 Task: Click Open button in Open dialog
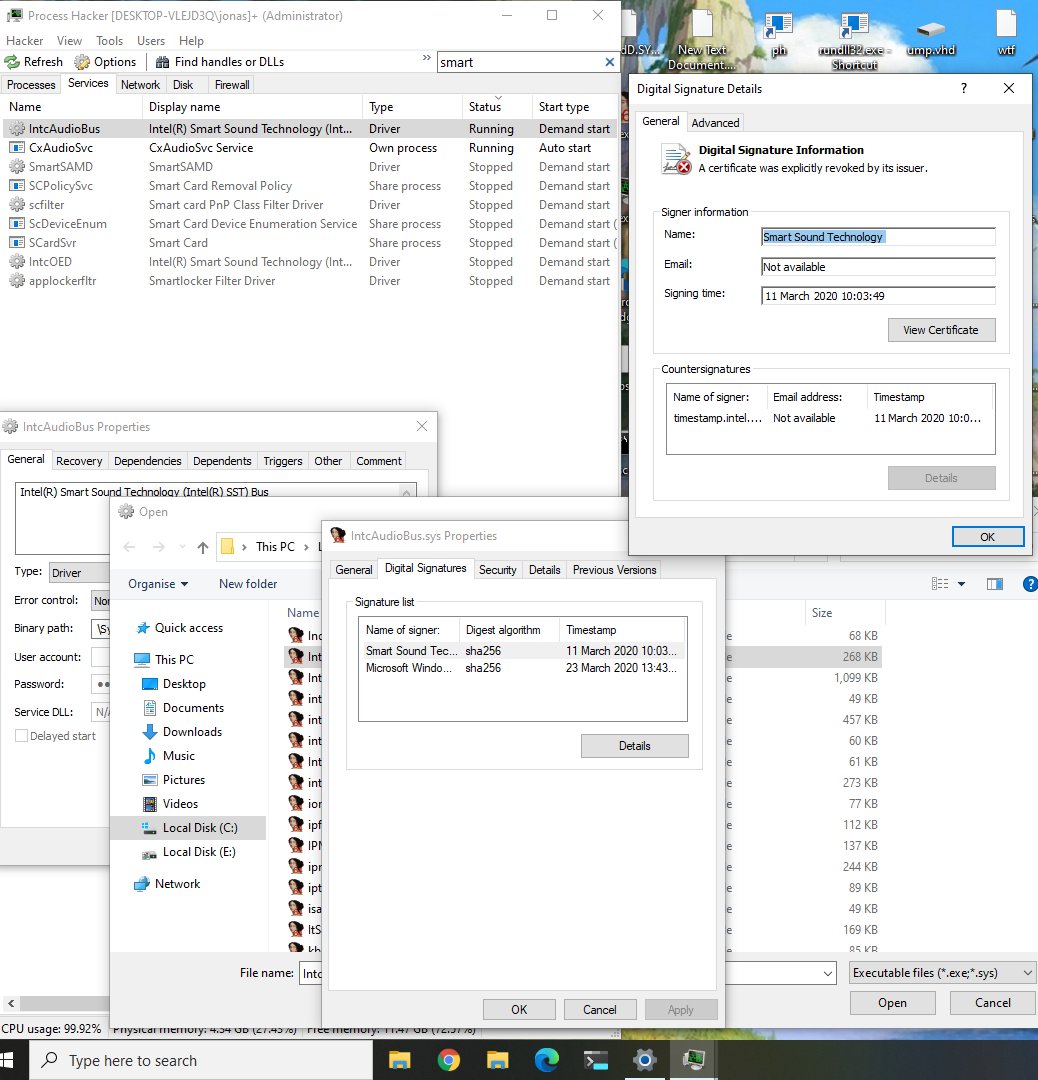892,1003
